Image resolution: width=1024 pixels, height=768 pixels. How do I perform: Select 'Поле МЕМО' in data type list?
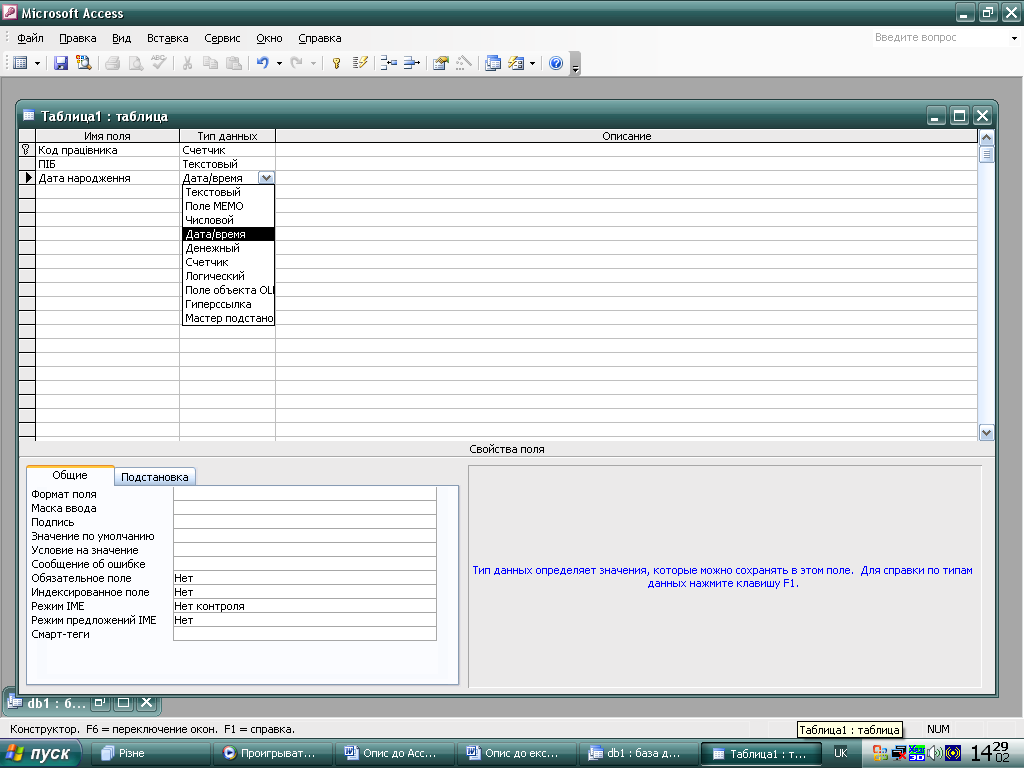tap(229, 206)
